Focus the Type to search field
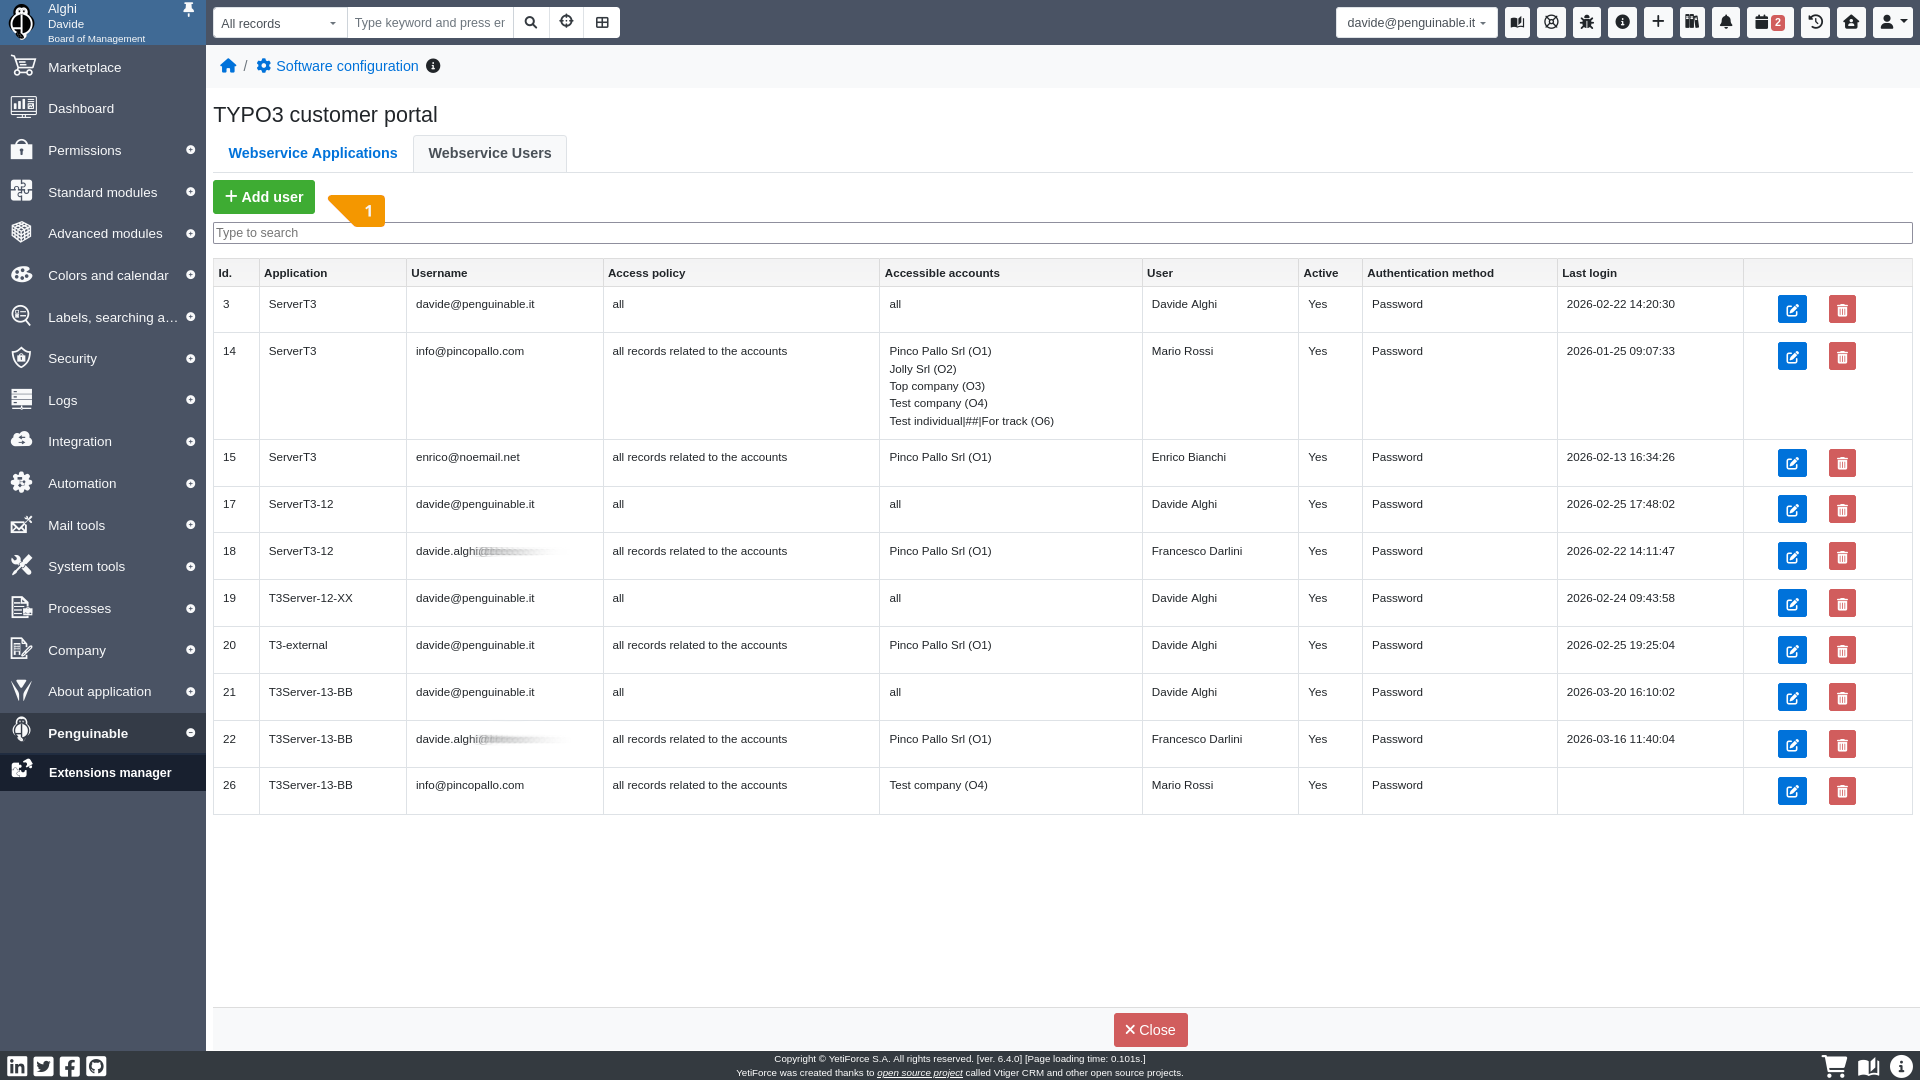The width and height of the screenshot is (1920, 1080). point(1062,233)
